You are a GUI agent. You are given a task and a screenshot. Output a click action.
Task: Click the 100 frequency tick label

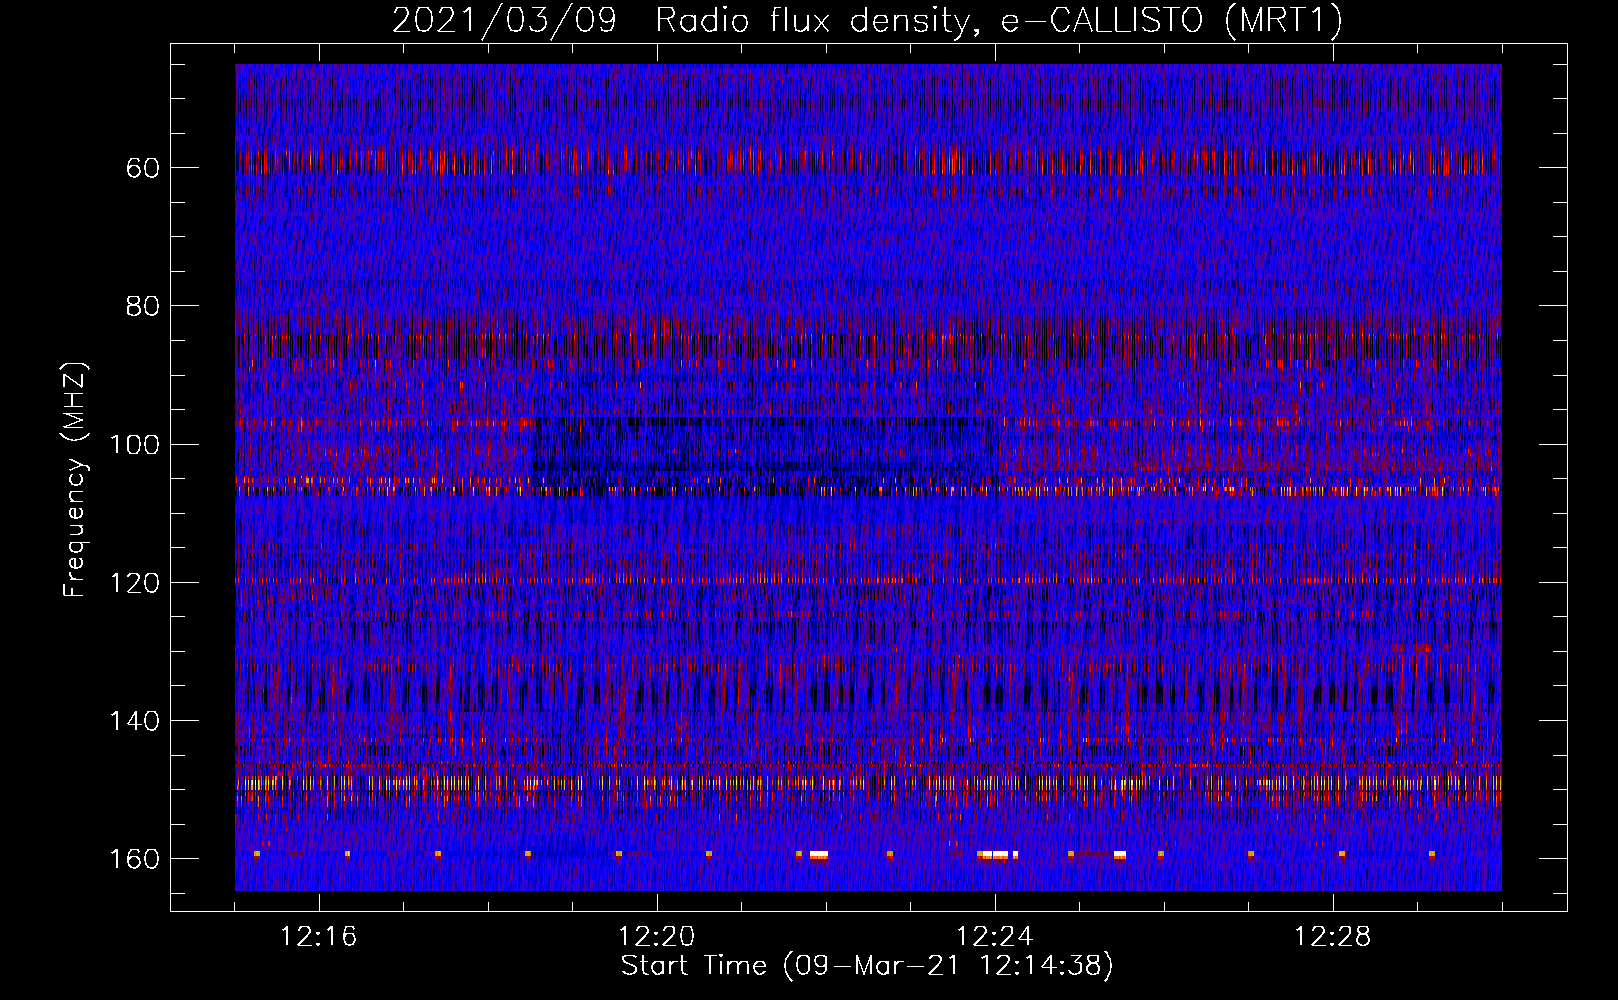coord(134,444)
